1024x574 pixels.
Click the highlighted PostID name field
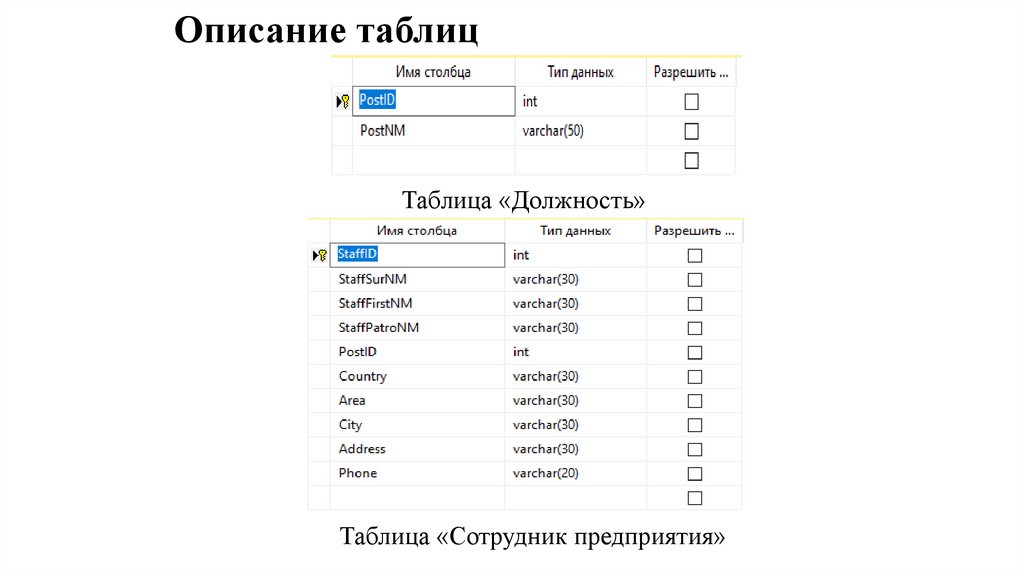434,101
